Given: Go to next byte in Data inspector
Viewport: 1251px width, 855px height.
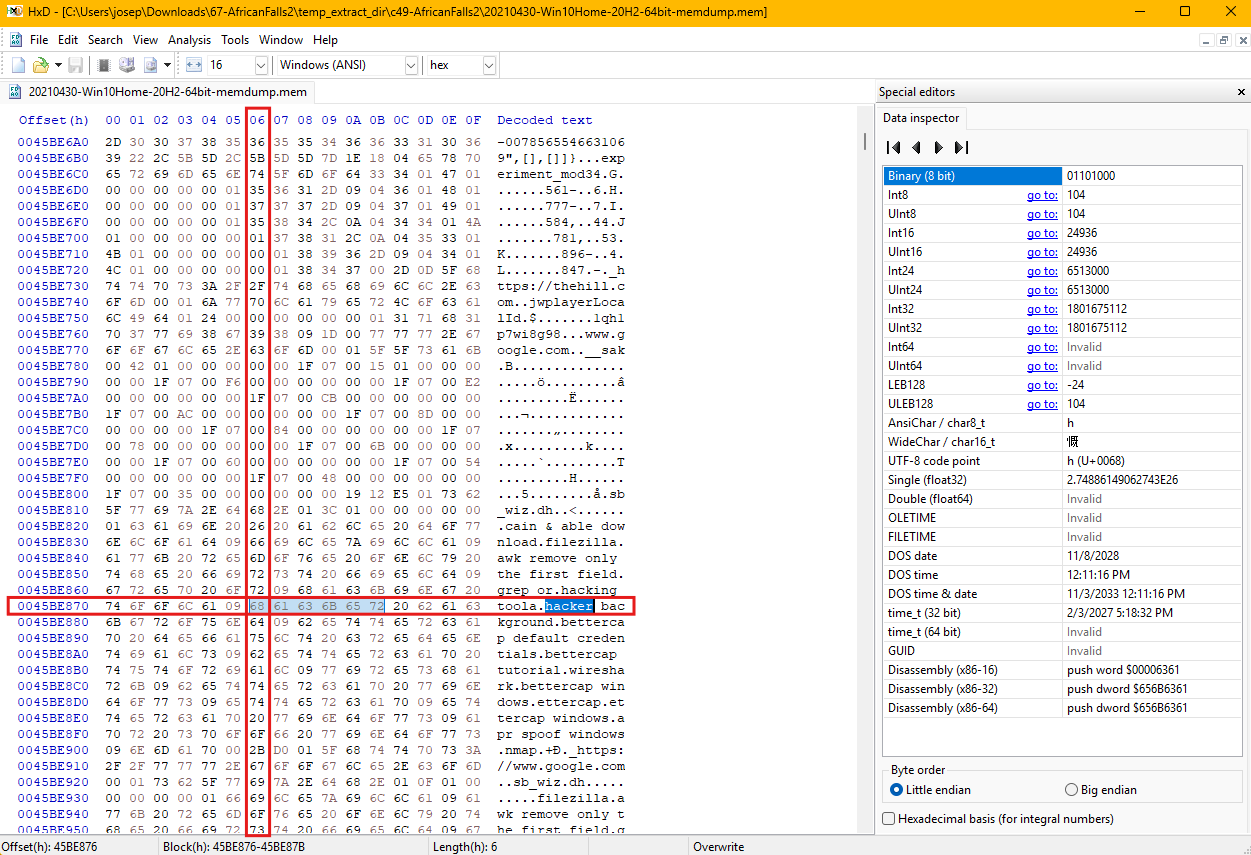Looking at the screenshot, I should click(x=938, y=147).
